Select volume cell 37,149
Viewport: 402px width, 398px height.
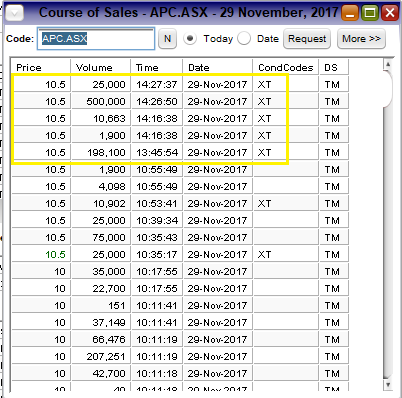100,323
